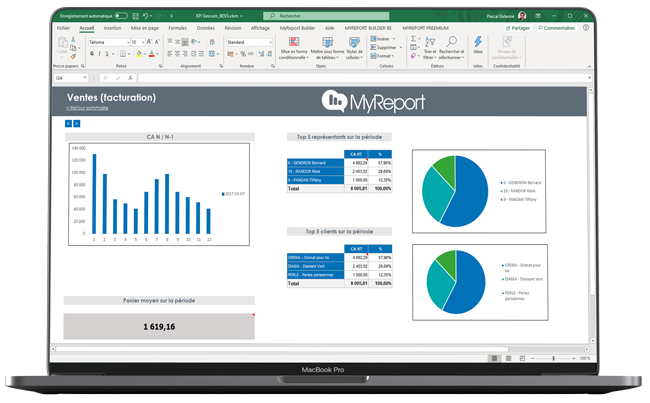Collapse the ribbon with the chevron
This screenshot has width=650, height=403.
(589, 66)
